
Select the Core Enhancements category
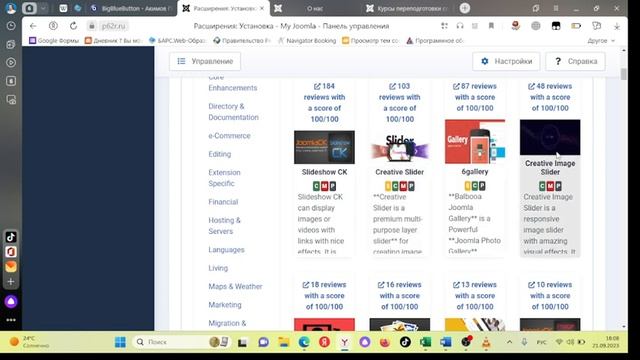coord(233,82)
